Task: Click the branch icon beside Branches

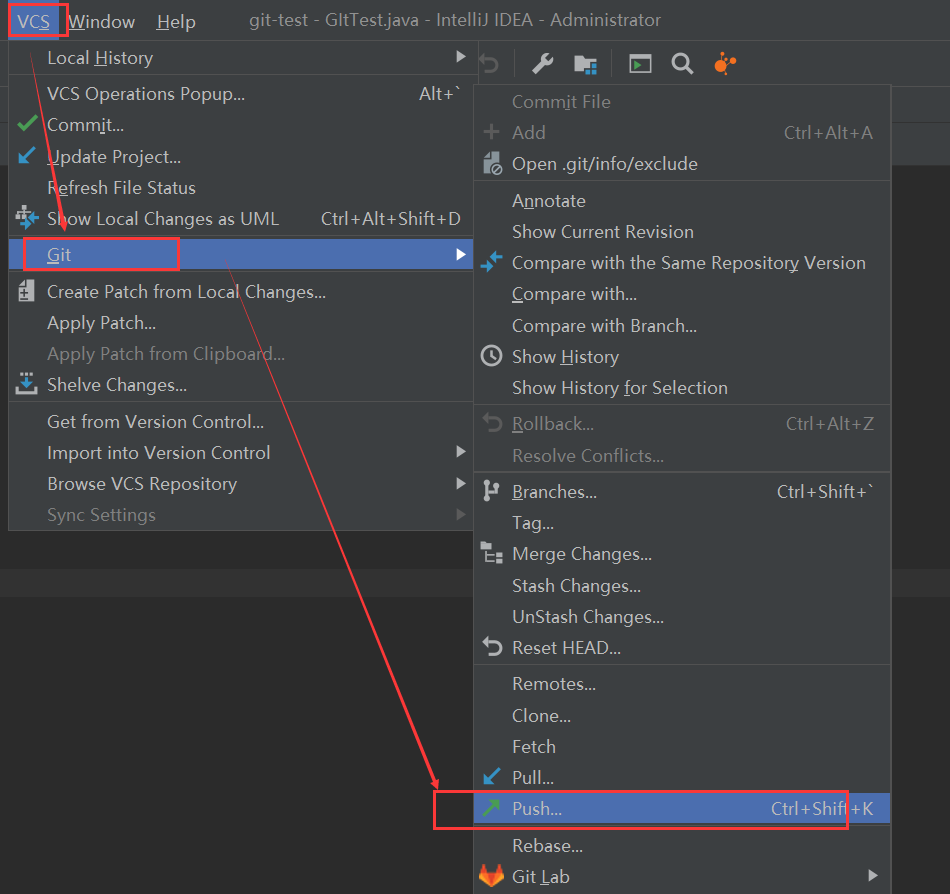Action: [491, 491]
